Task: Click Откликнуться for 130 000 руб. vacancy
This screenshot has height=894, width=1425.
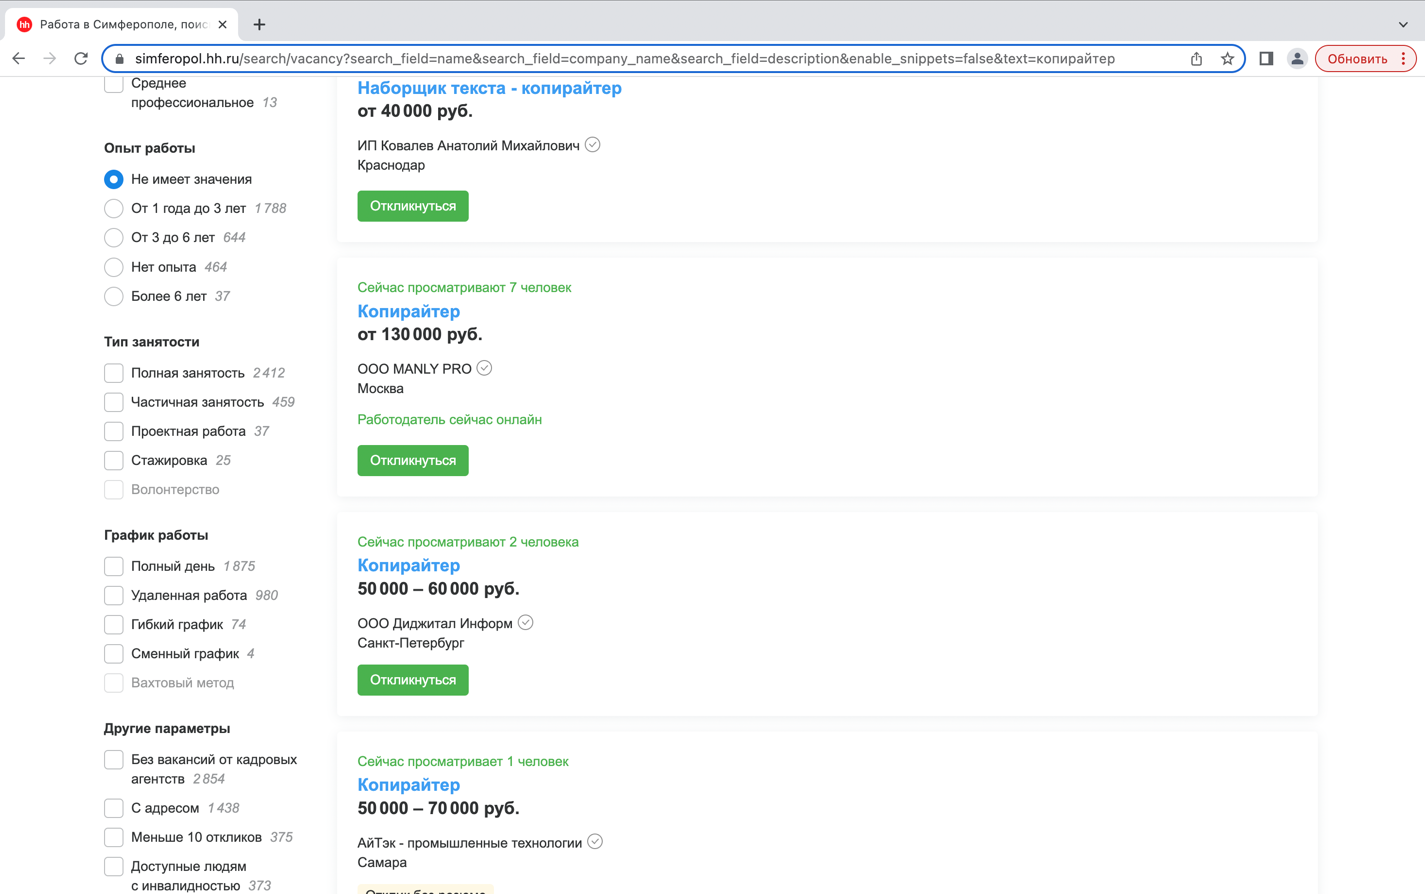Action: [412, 461]
